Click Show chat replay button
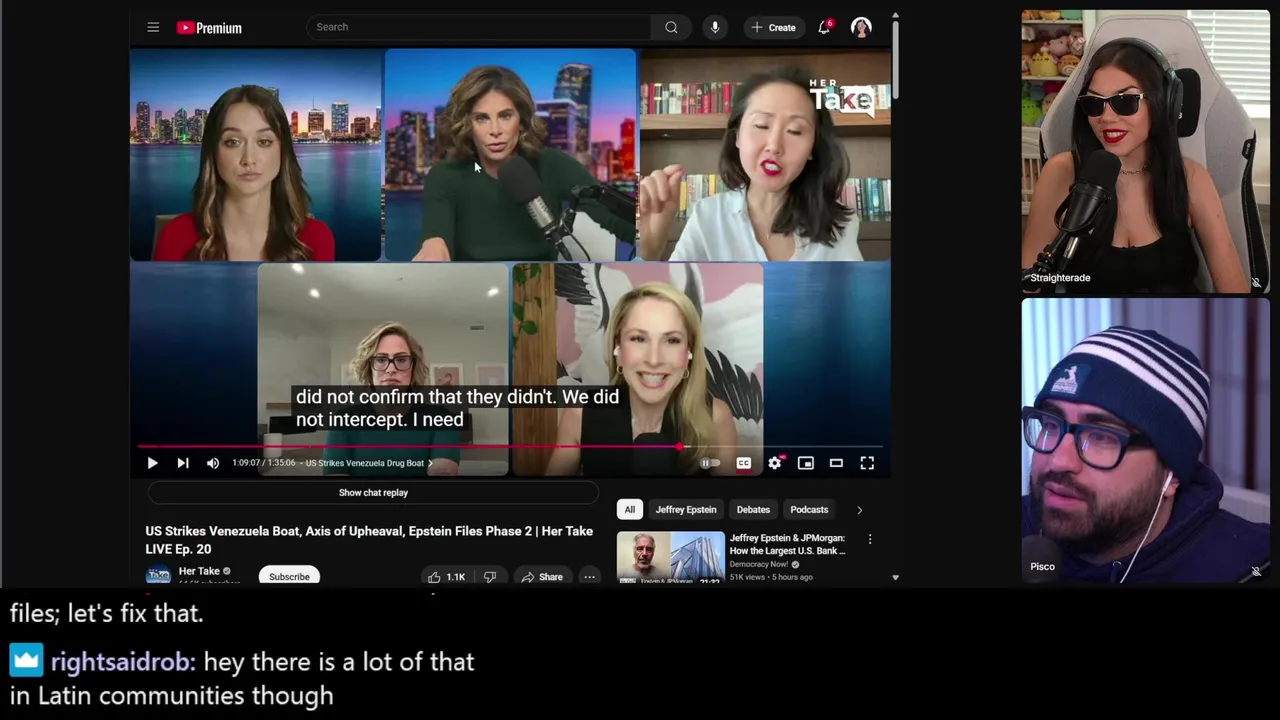The image size is (1280, 720). point(373,492)
